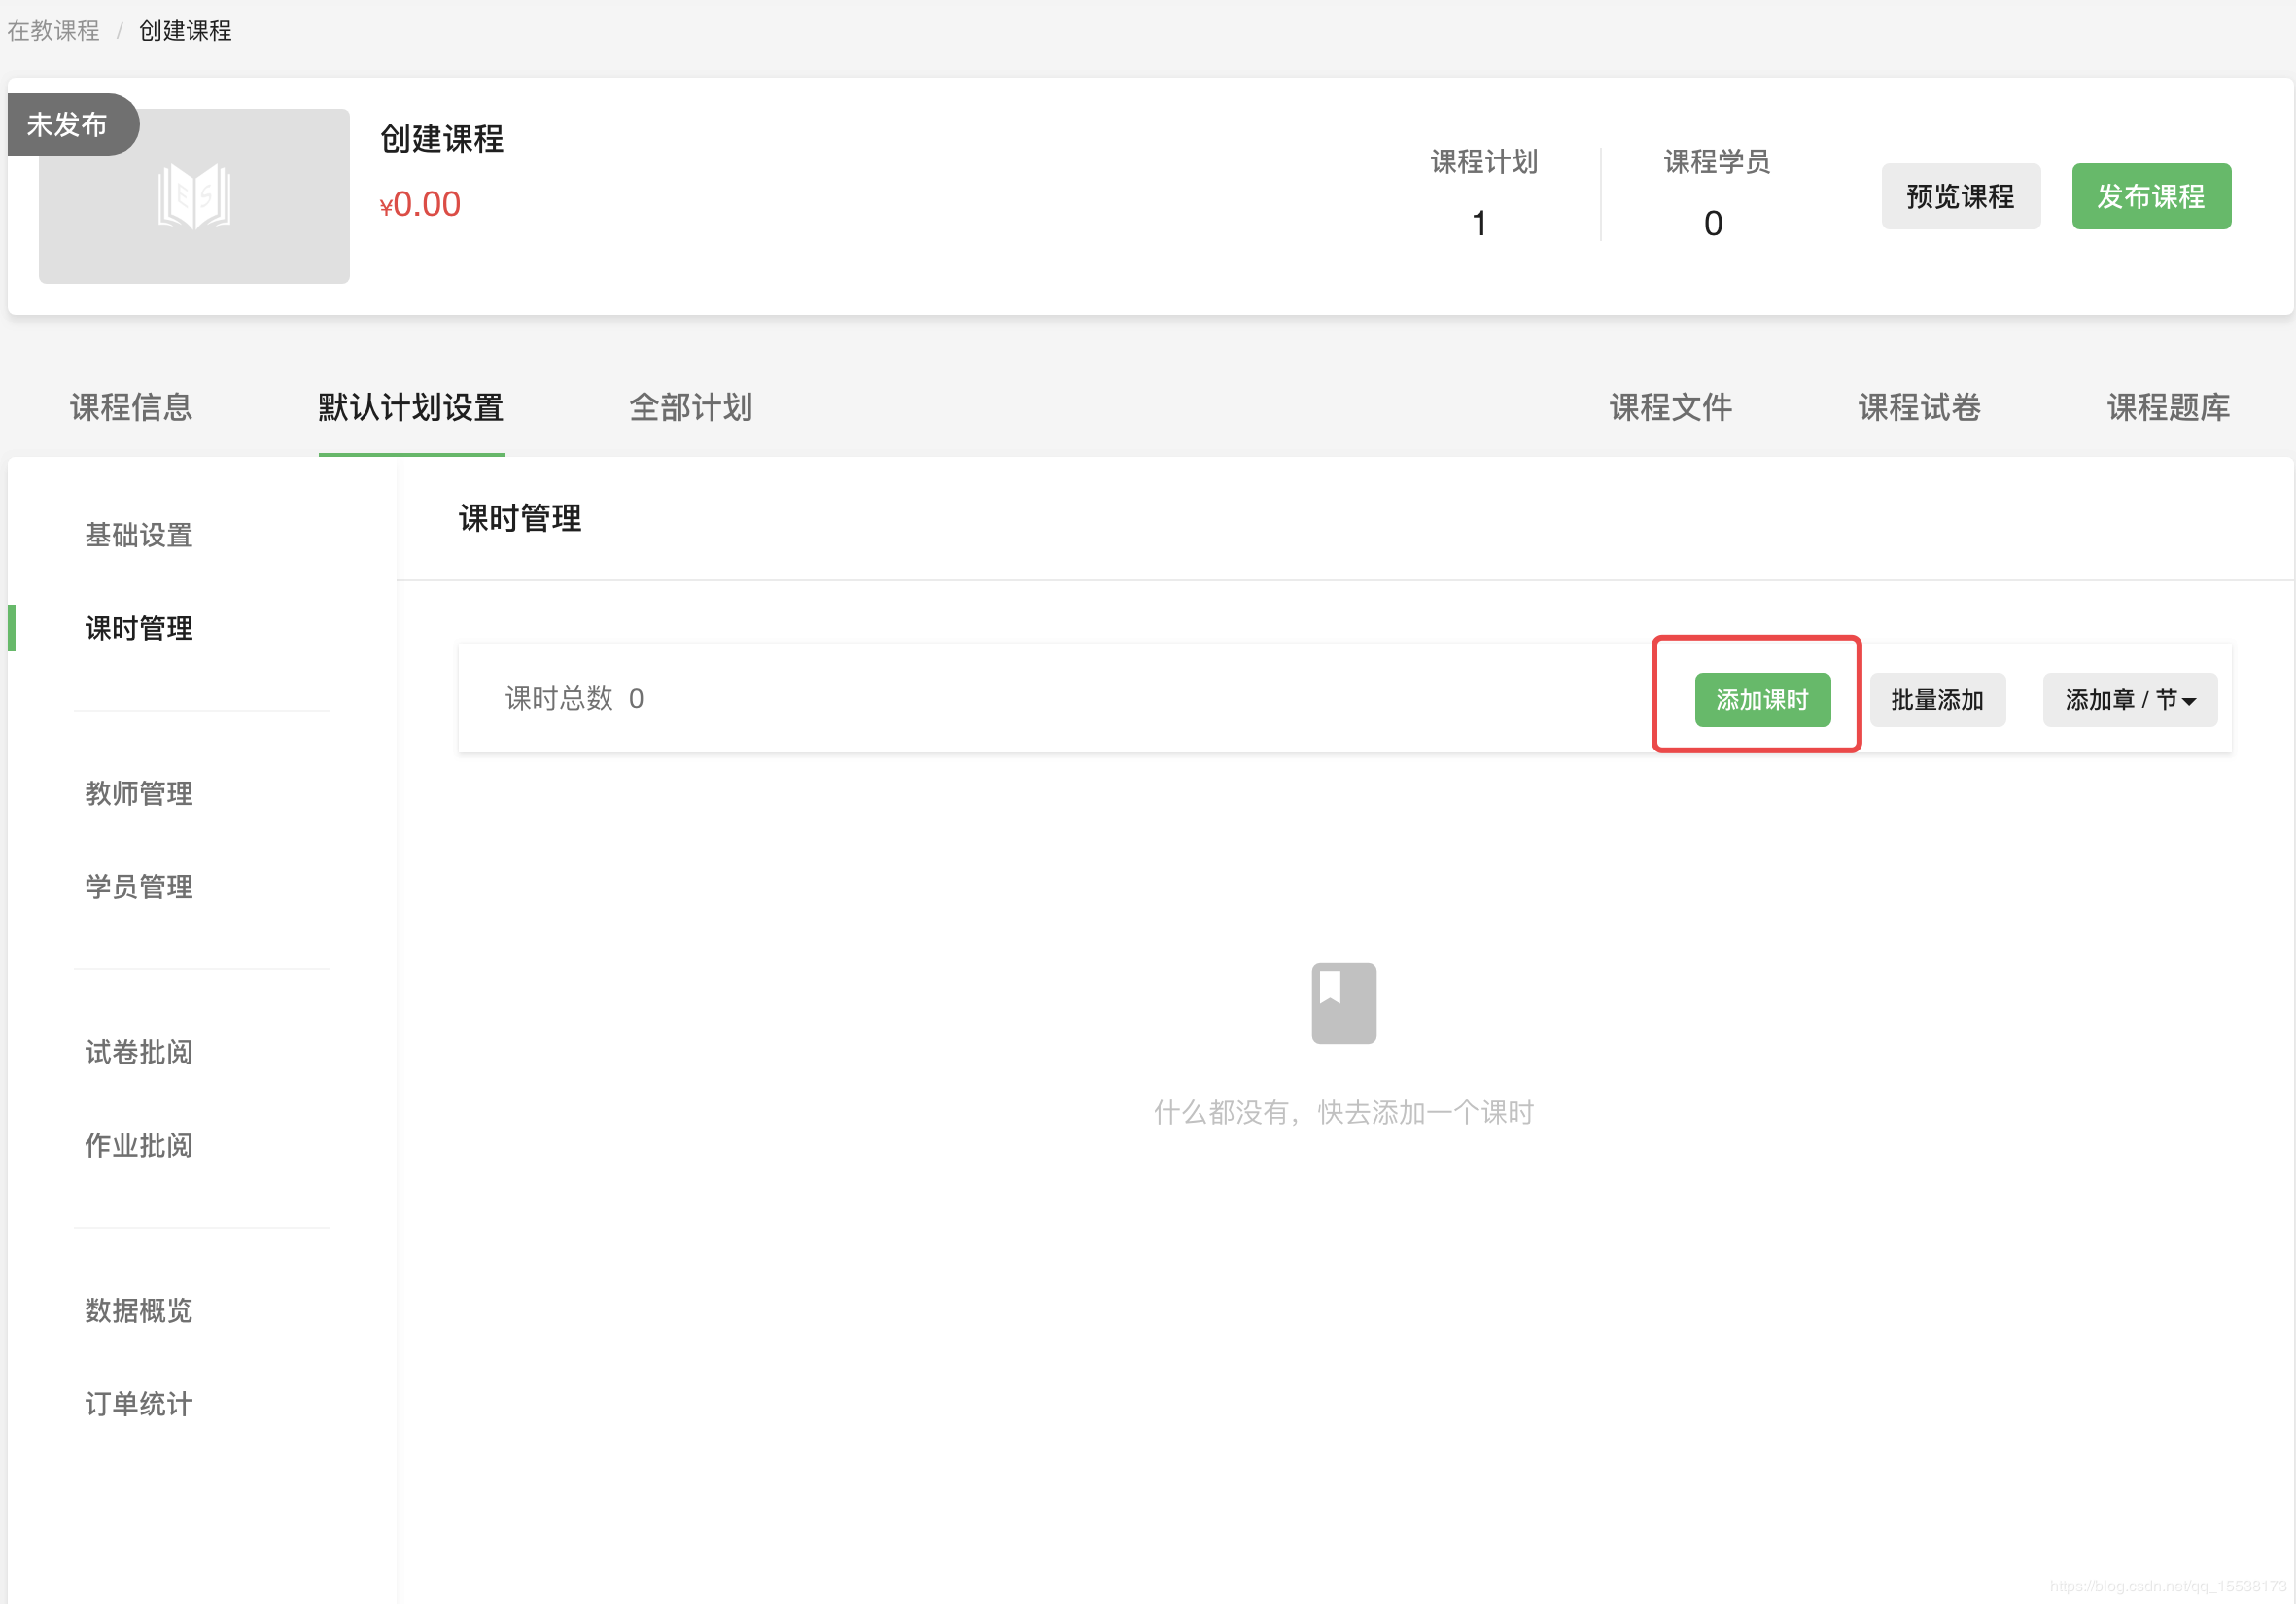
Task: Switch to the 课程信息 tab
Action: click(x=131, y=407)
